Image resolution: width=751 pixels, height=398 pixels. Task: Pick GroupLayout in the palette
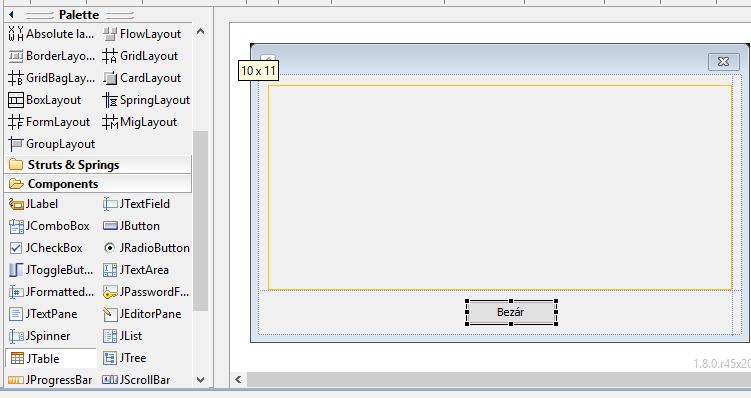[52, 144]
